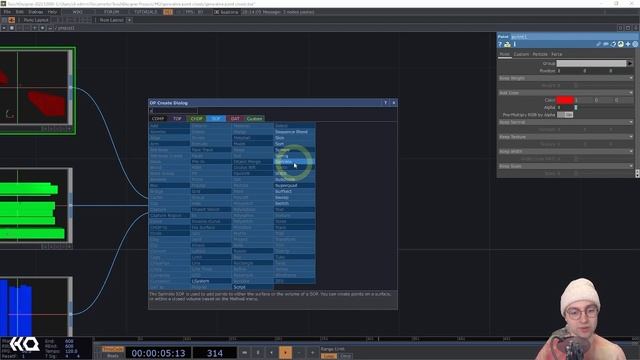Click the Alpha slider handle
This screenshot has height=360, width=640.
[x=576, y=107]
